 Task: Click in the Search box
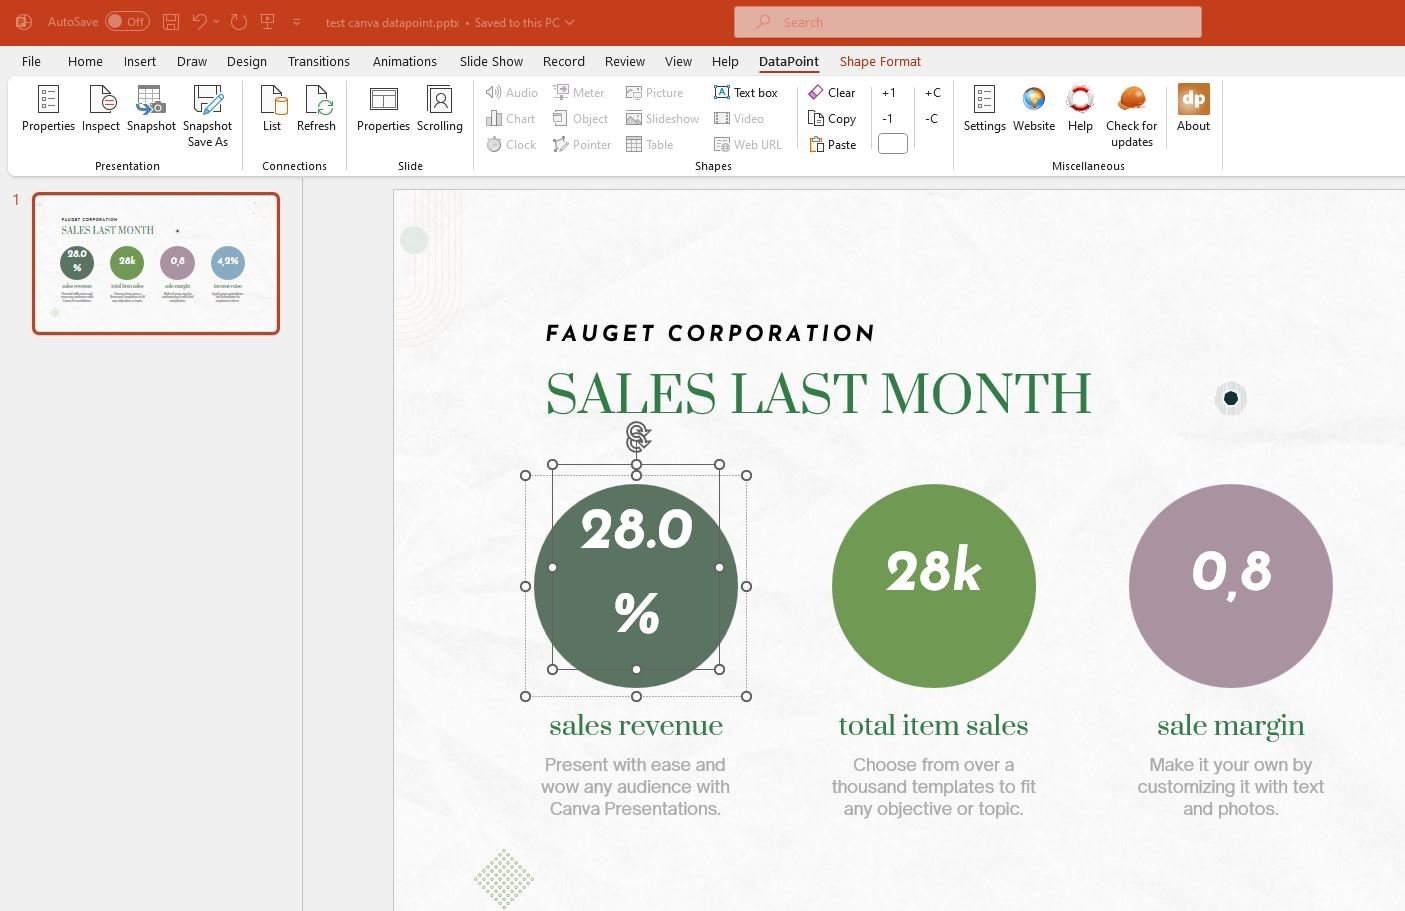point(967,22)
